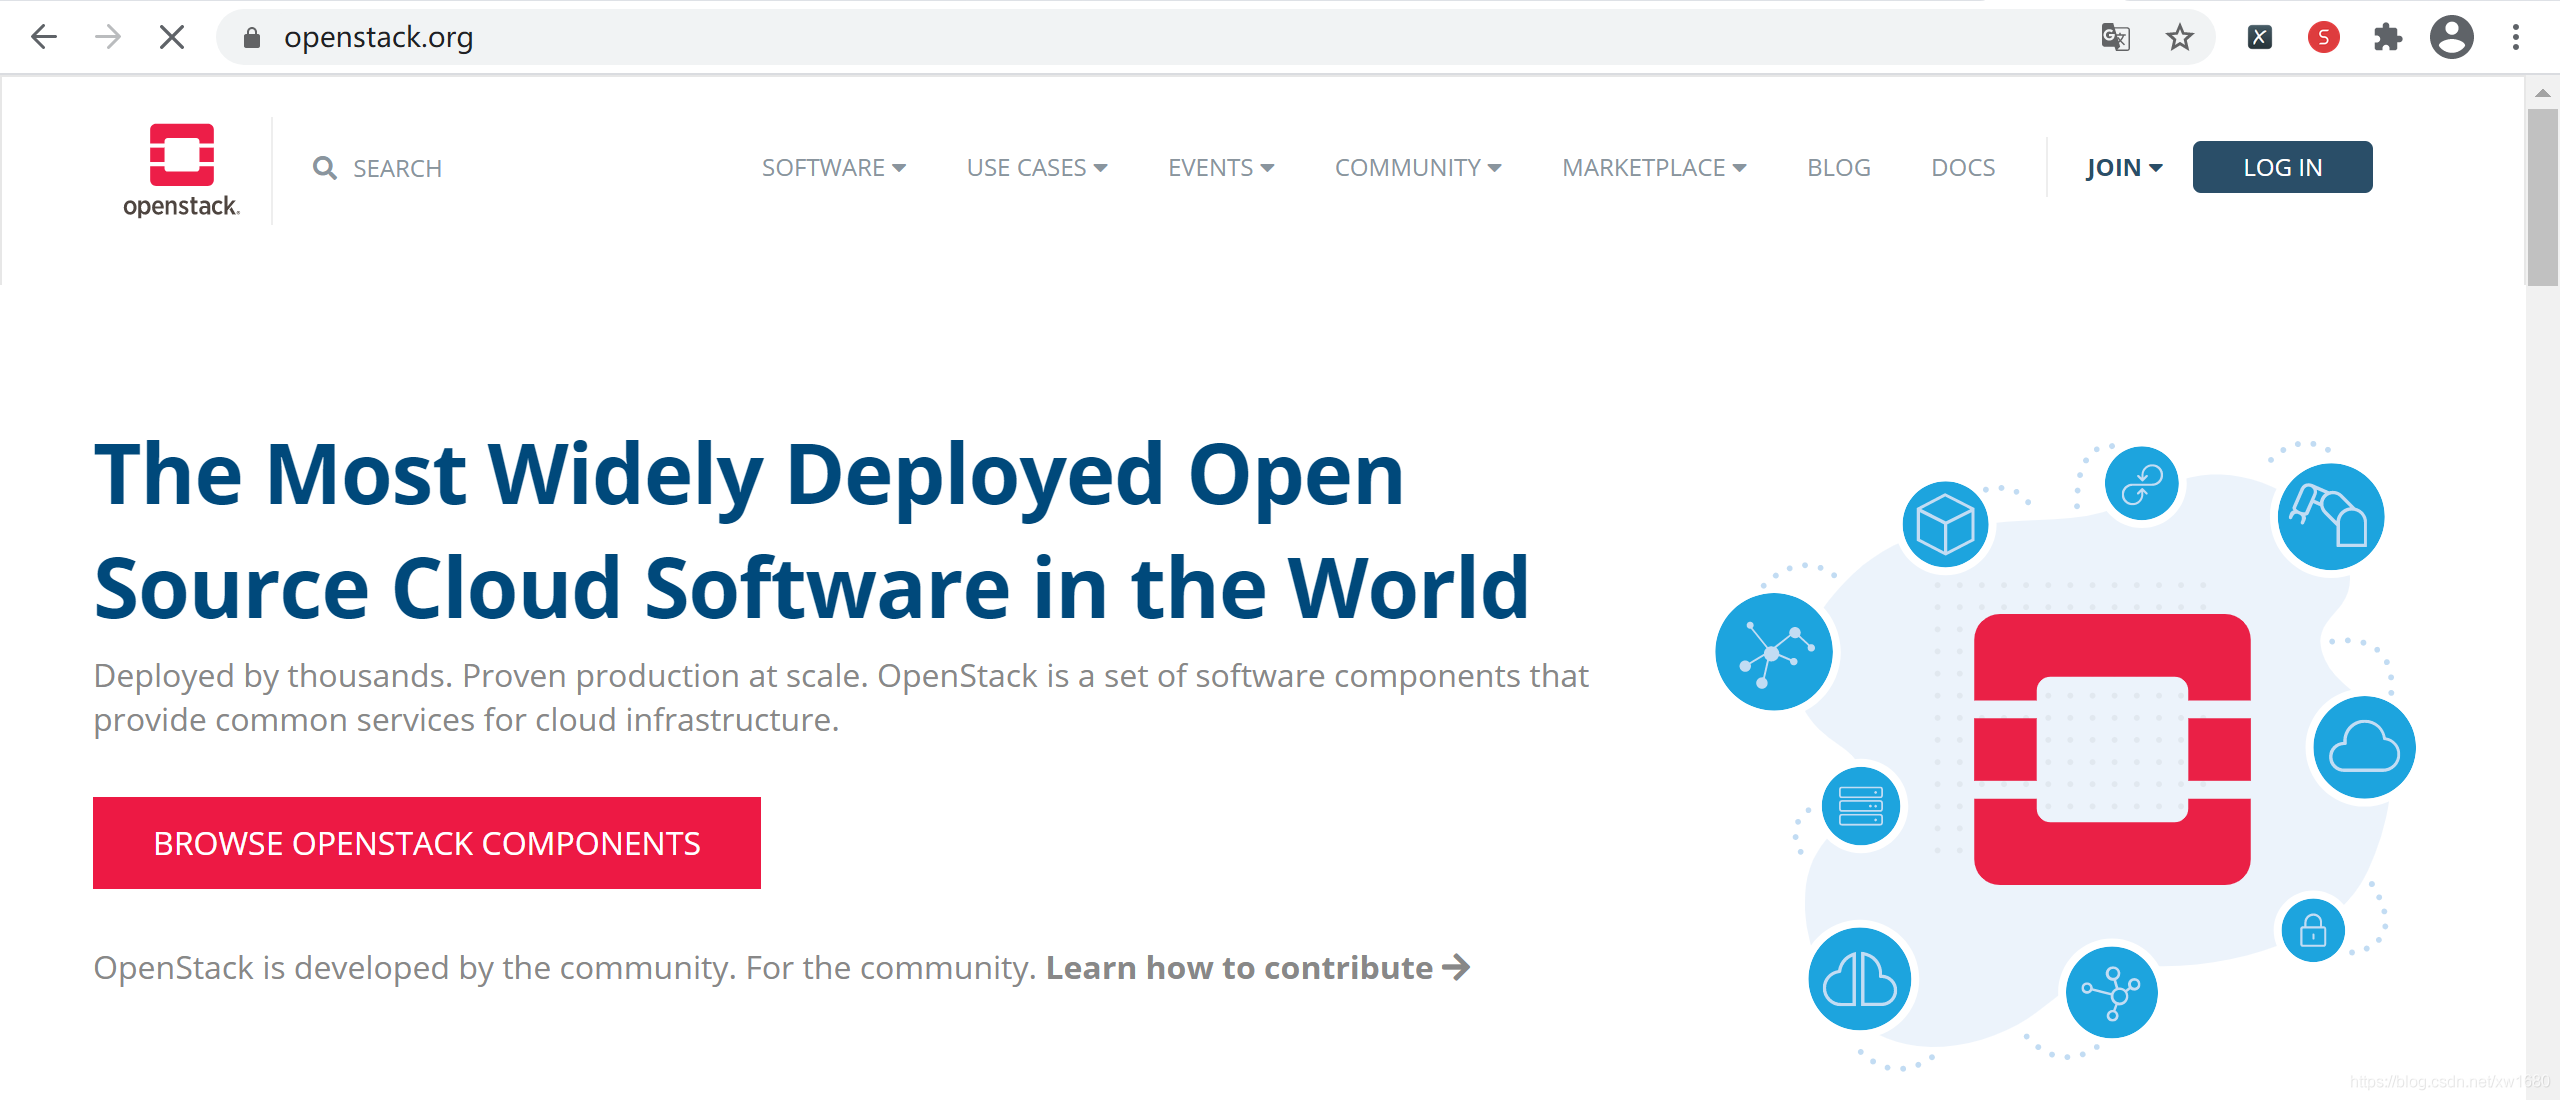Click the large cloud circle icon
Viewport: 2560px width, 1100px height.
[2364, 747]
